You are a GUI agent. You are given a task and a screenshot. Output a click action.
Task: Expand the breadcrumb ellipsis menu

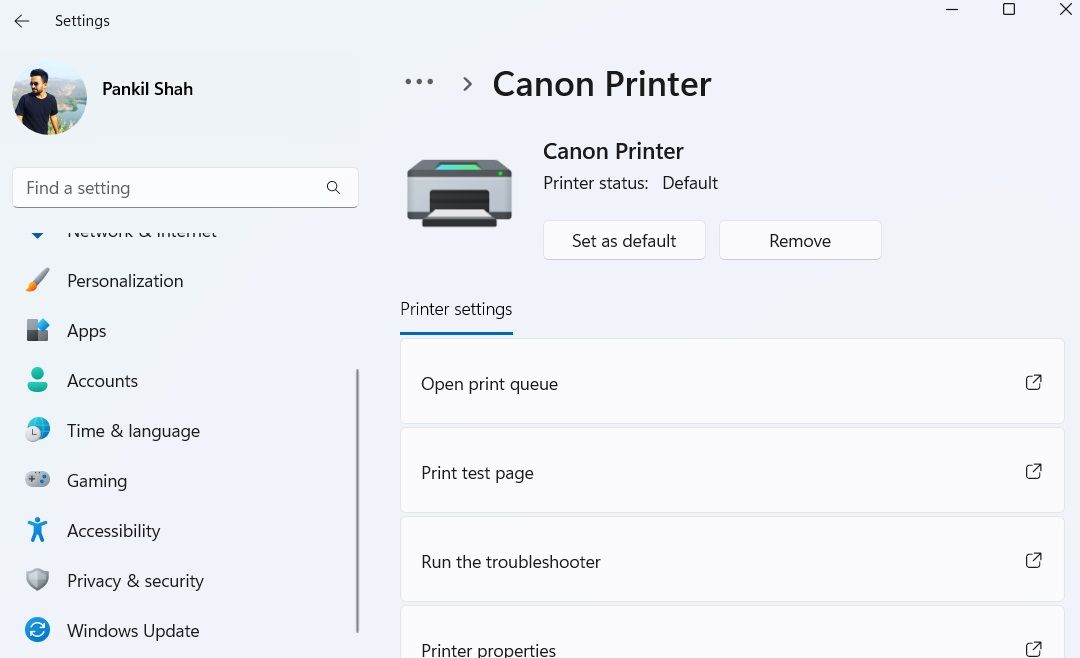tap(419, 83)
